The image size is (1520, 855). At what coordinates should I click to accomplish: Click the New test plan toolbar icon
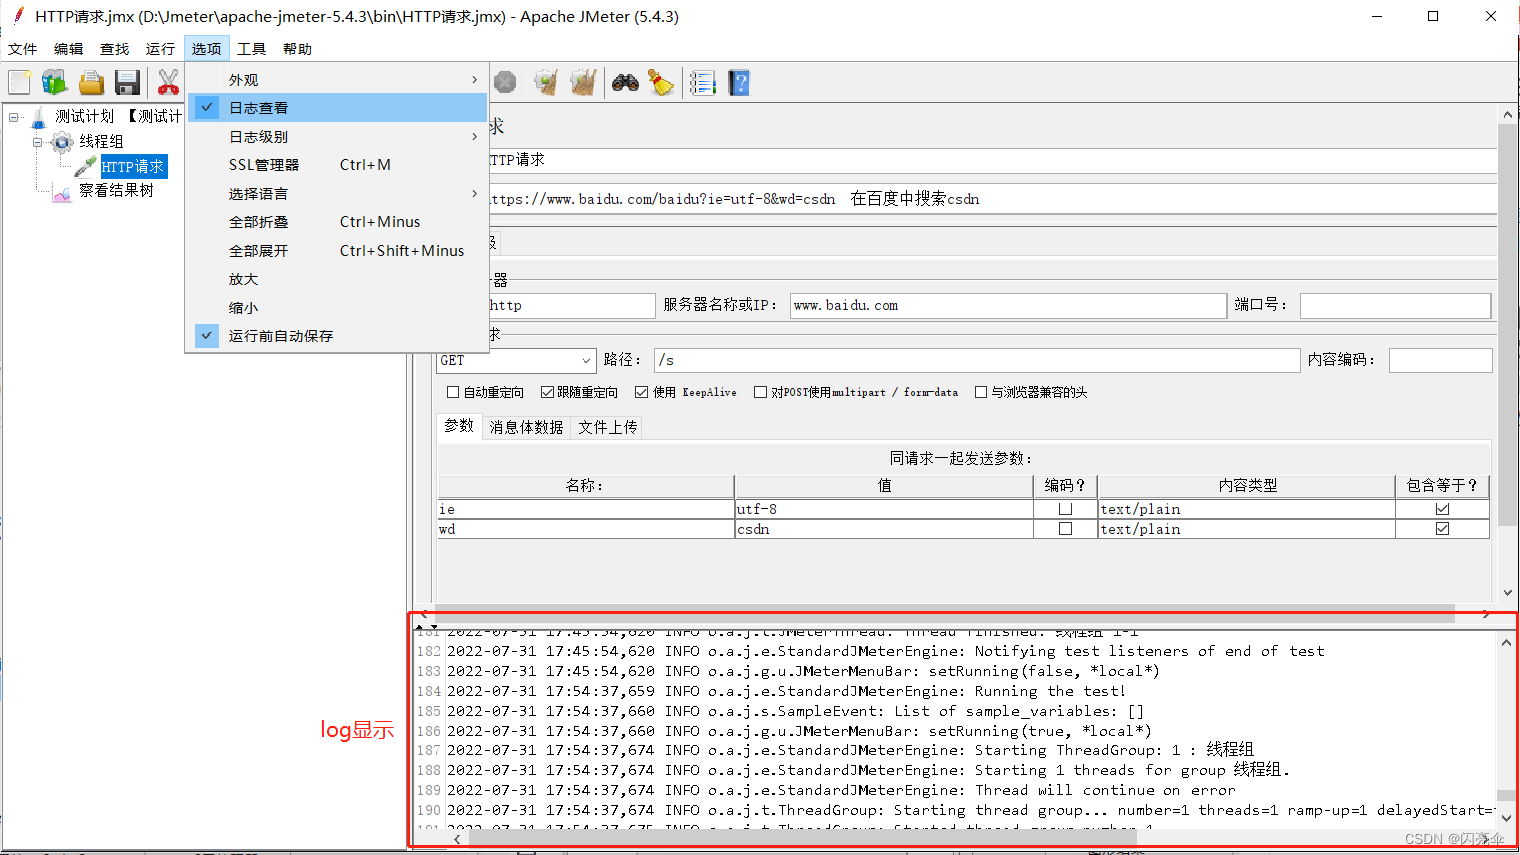pyautogui.click(x=19, y=82)
